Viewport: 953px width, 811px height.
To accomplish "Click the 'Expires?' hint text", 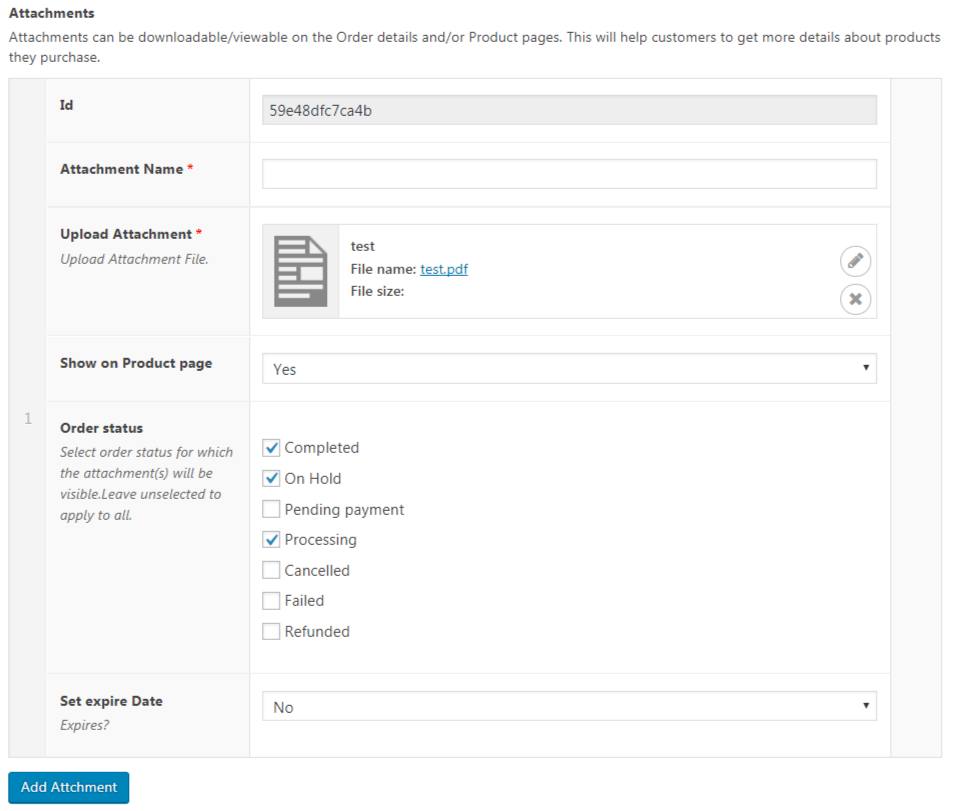I will (84, 725).
